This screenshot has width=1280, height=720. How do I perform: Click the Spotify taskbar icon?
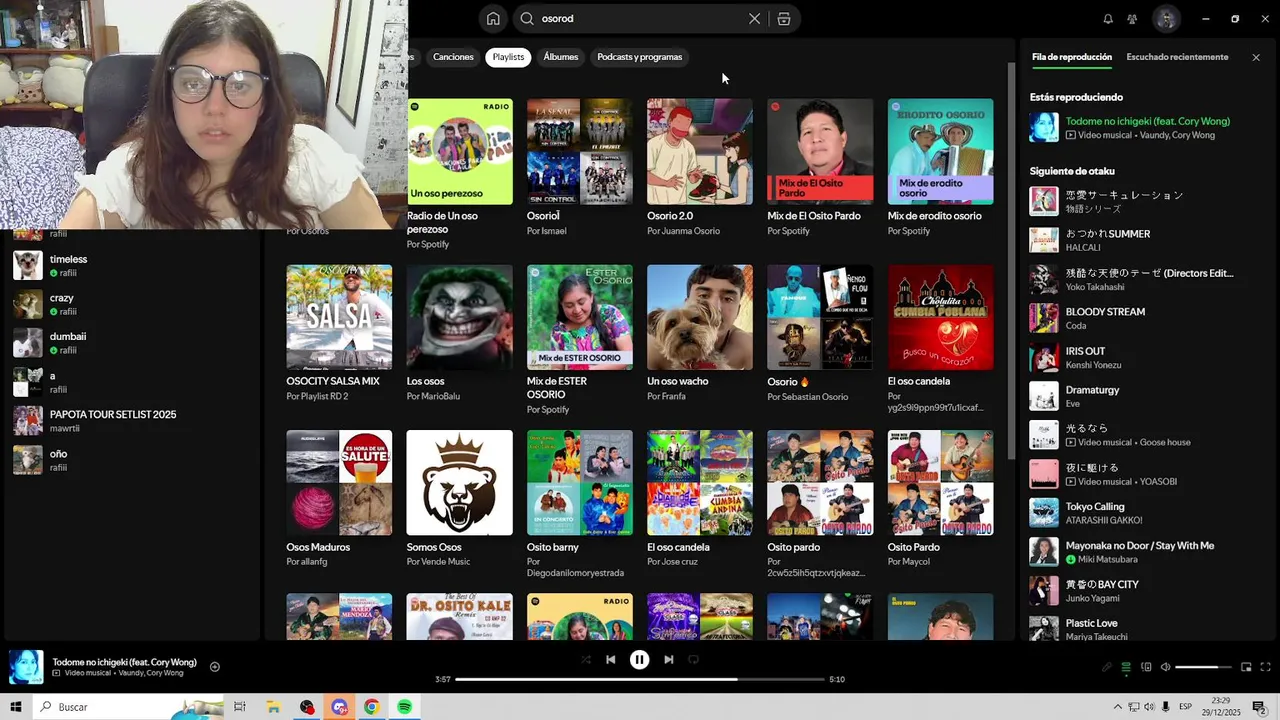(x=404, y=707)
